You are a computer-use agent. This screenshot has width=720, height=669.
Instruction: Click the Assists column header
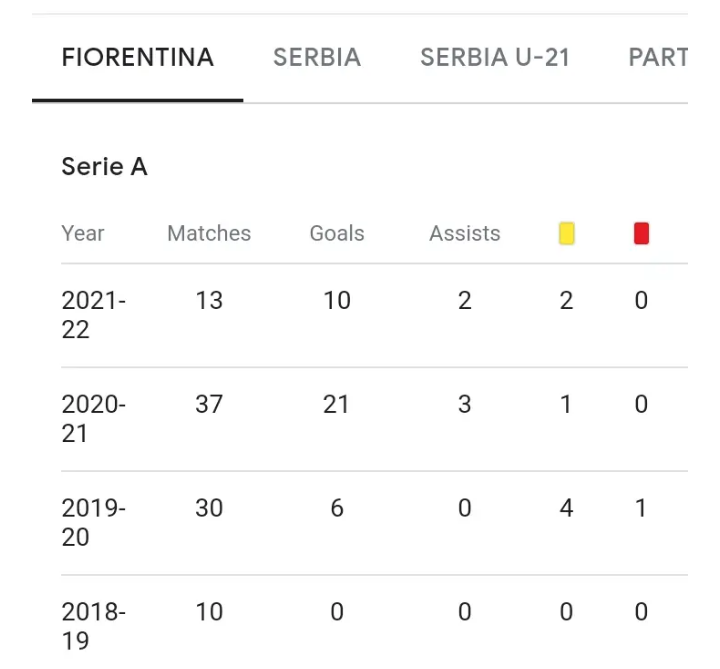(465, 233)
